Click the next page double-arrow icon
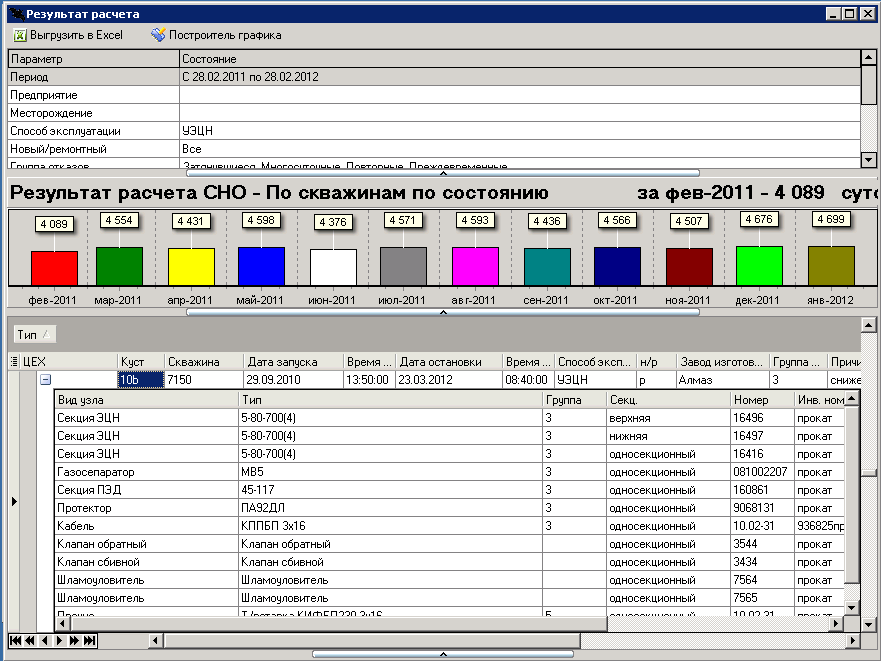Viewport: 881px width, 661px height. pos(74,640)
